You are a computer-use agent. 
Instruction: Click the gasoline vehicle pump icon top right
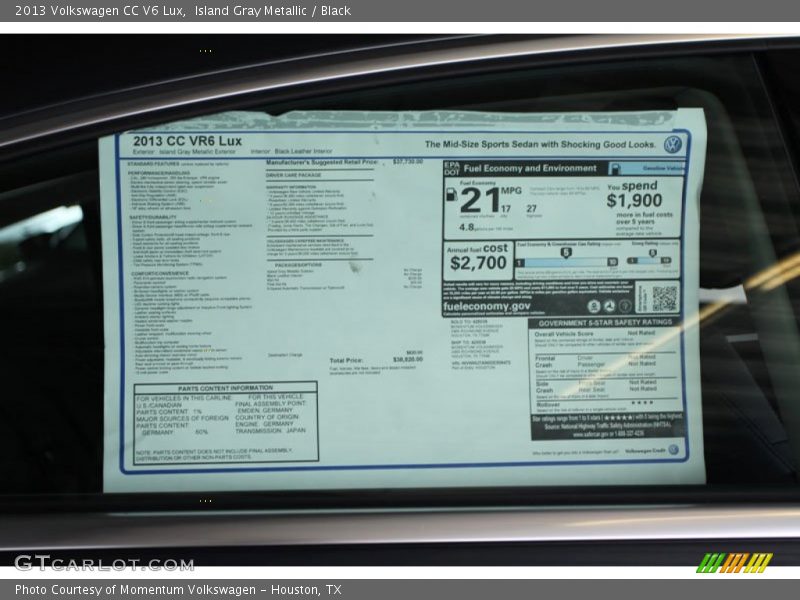point(617,167)
